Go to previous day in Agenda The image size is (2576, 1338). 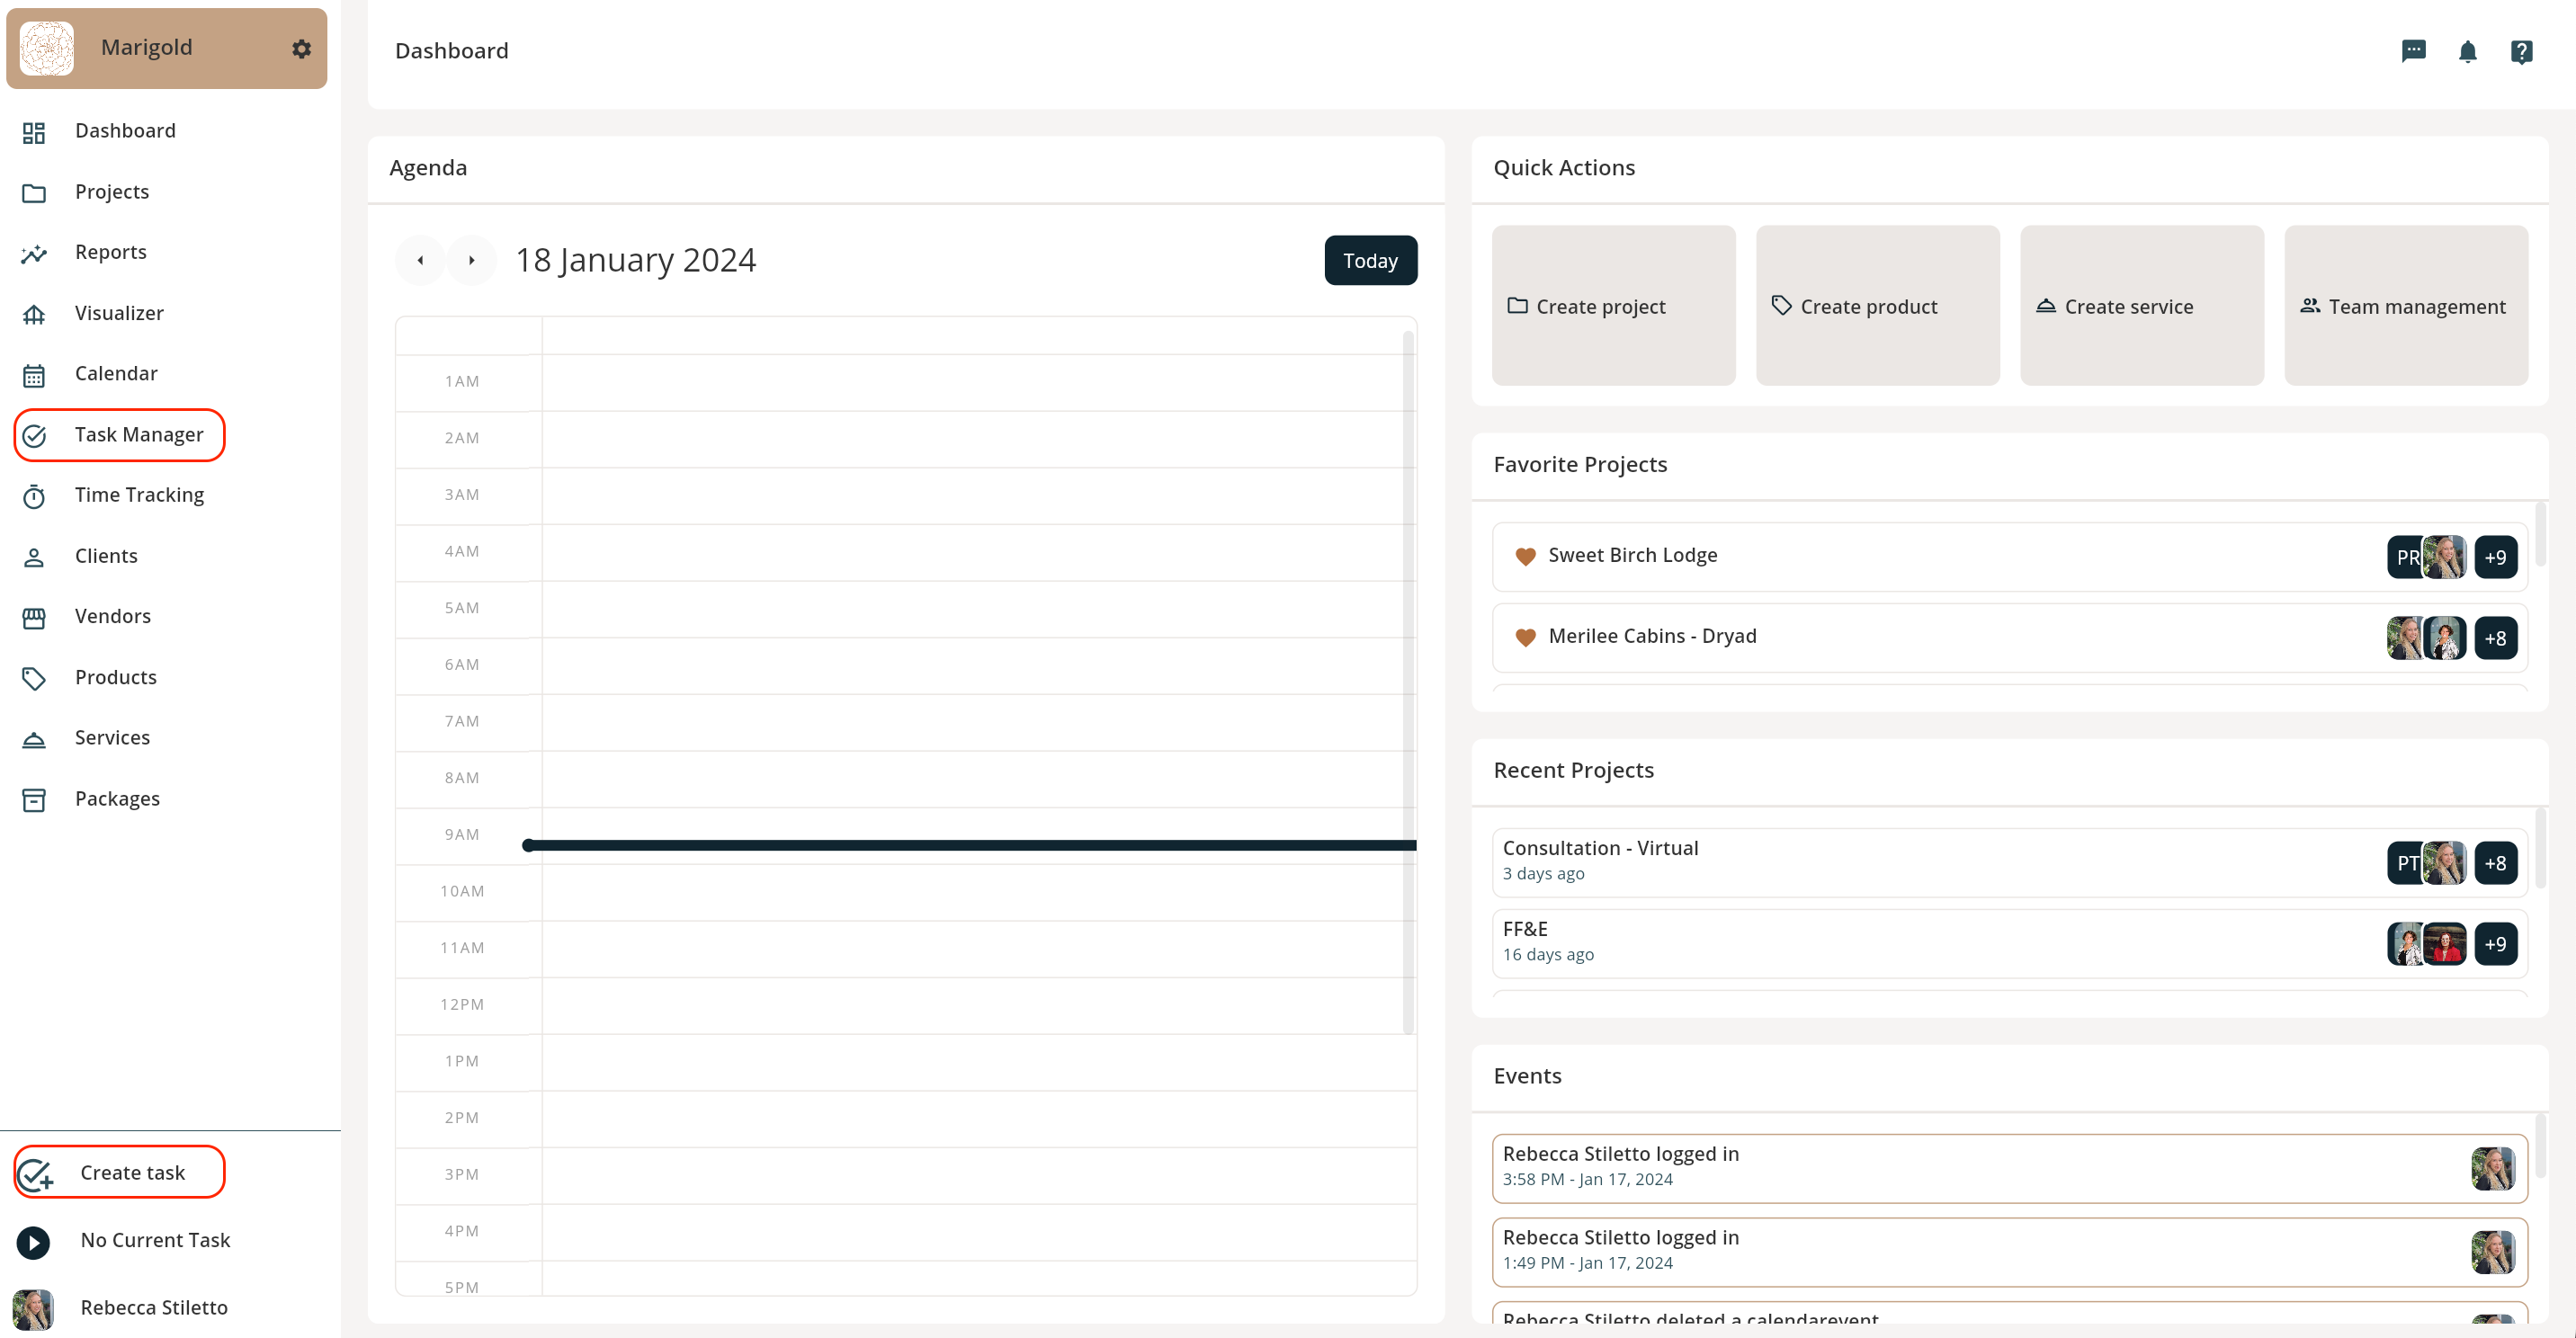(x=420, y=260)
